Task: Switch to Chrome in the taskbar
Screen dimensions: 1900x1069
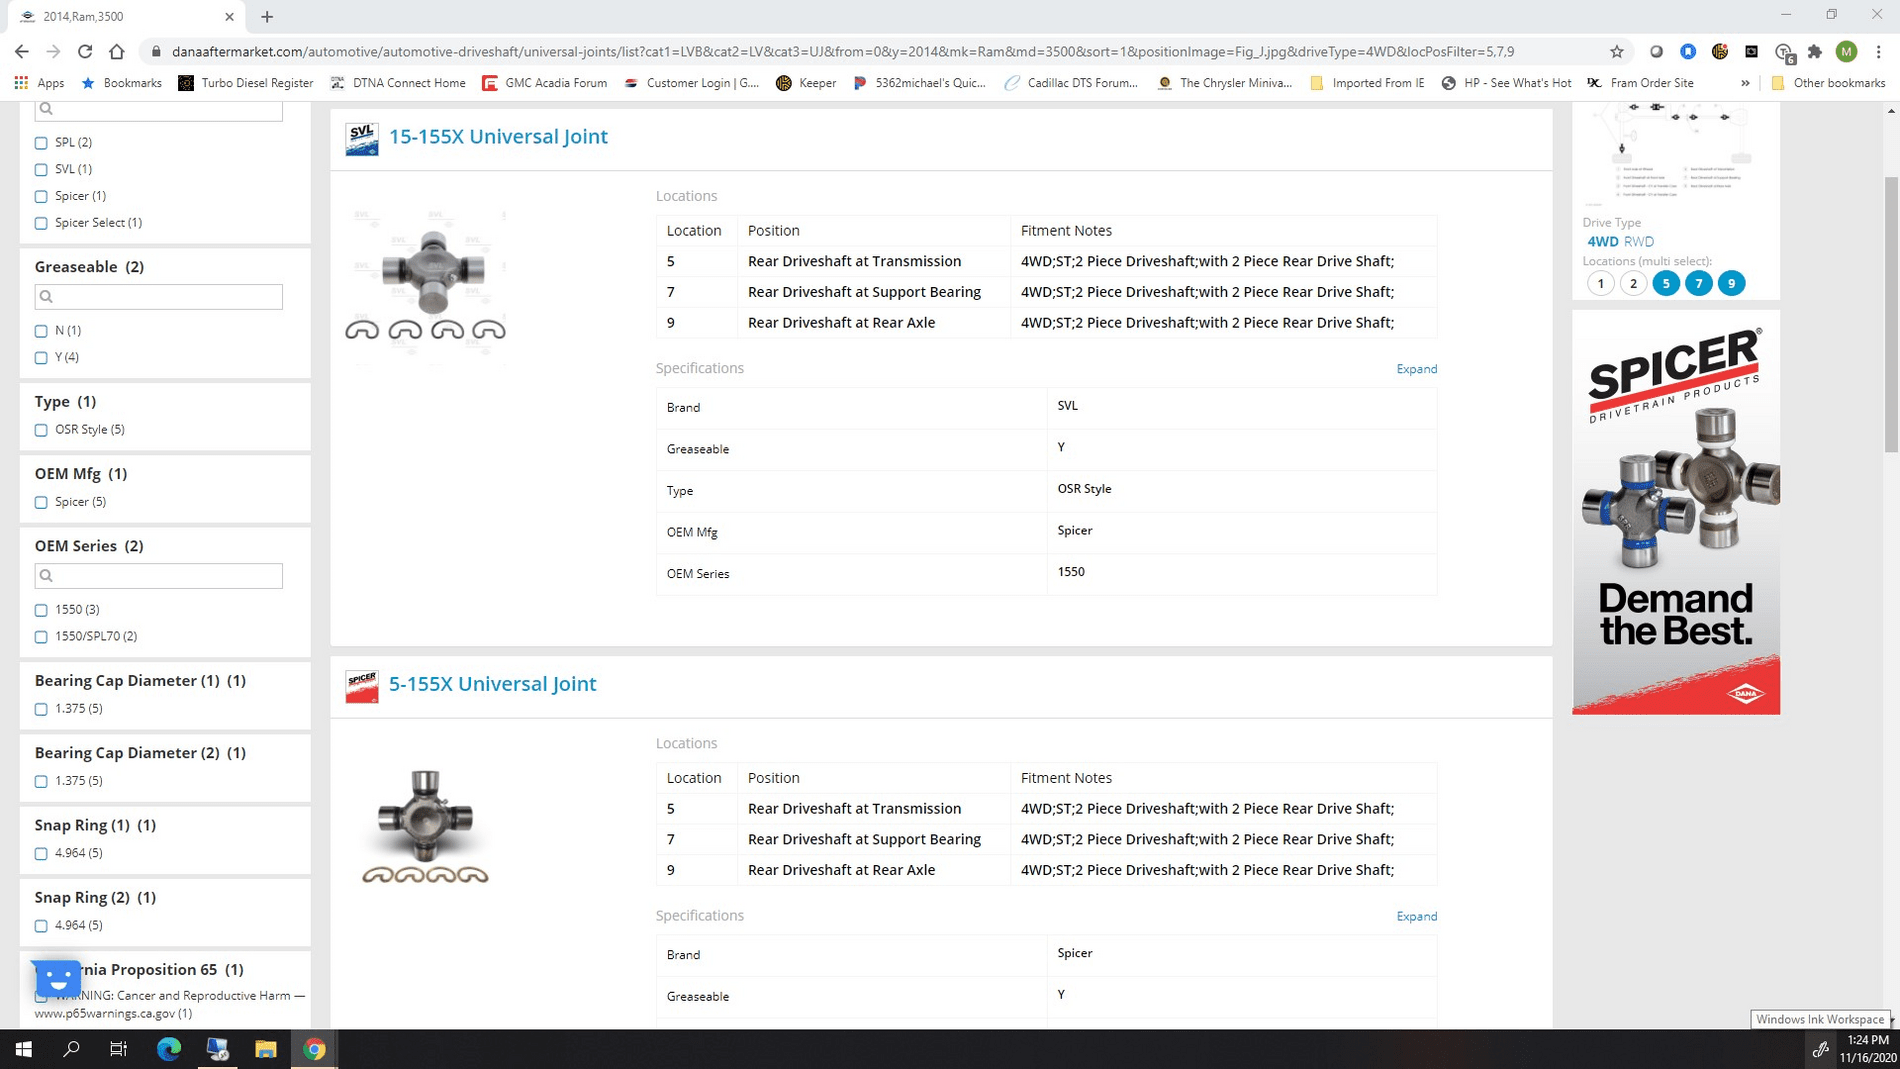Action: [x=314, y=1049]
